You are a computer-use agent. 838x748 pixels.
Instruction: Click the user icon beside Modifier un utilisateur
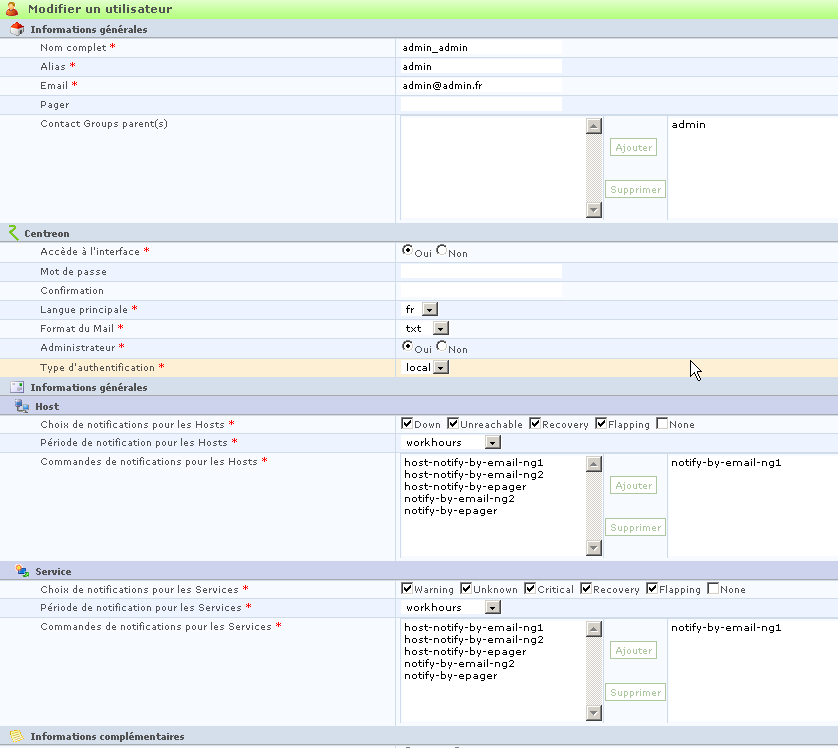(12, 9)
